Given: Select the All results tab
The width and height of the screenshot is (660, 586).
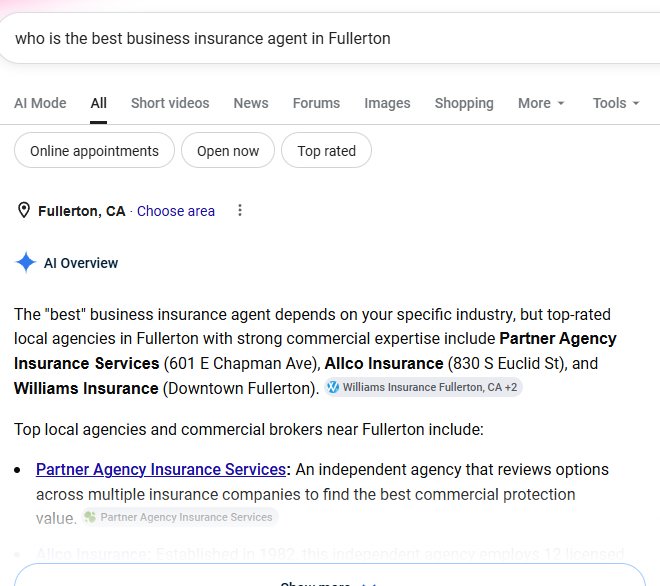Looking at the screenshot, I should pos(98,103).
